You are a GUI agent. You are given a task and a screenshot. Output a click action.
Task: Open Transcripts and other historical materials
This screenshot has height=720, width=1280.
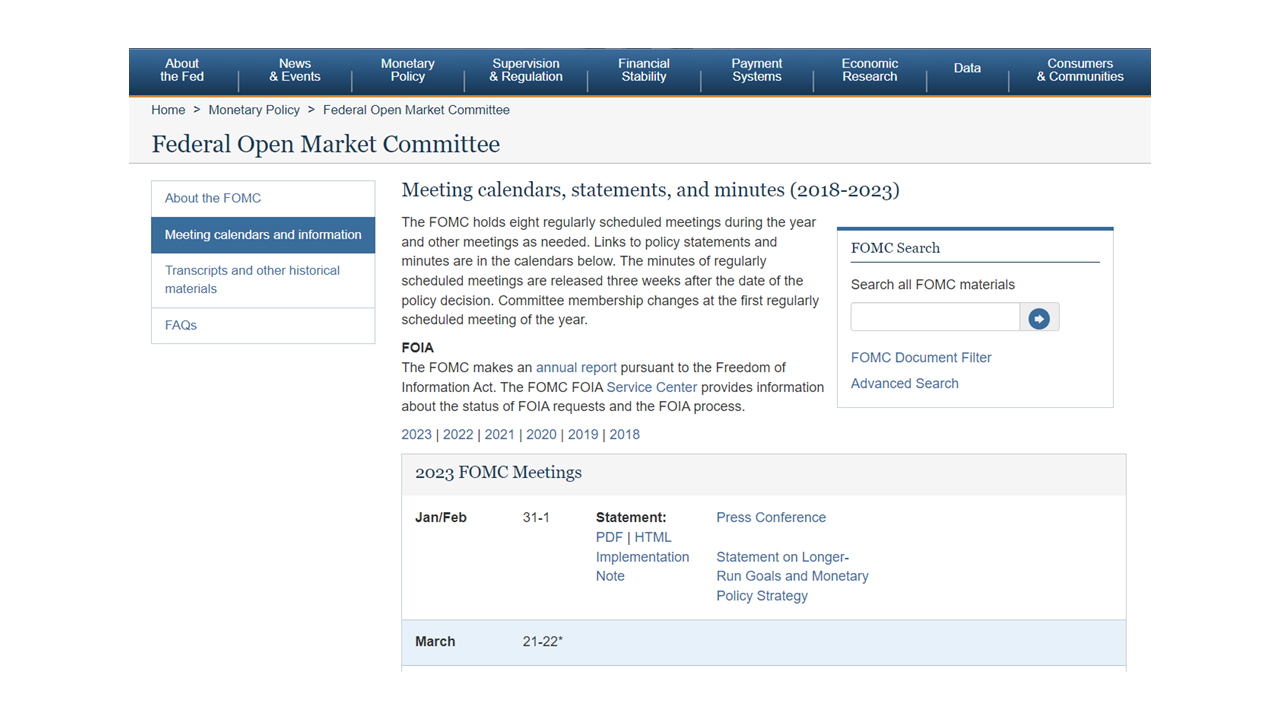pyautogui.click(x=263, y=280)
